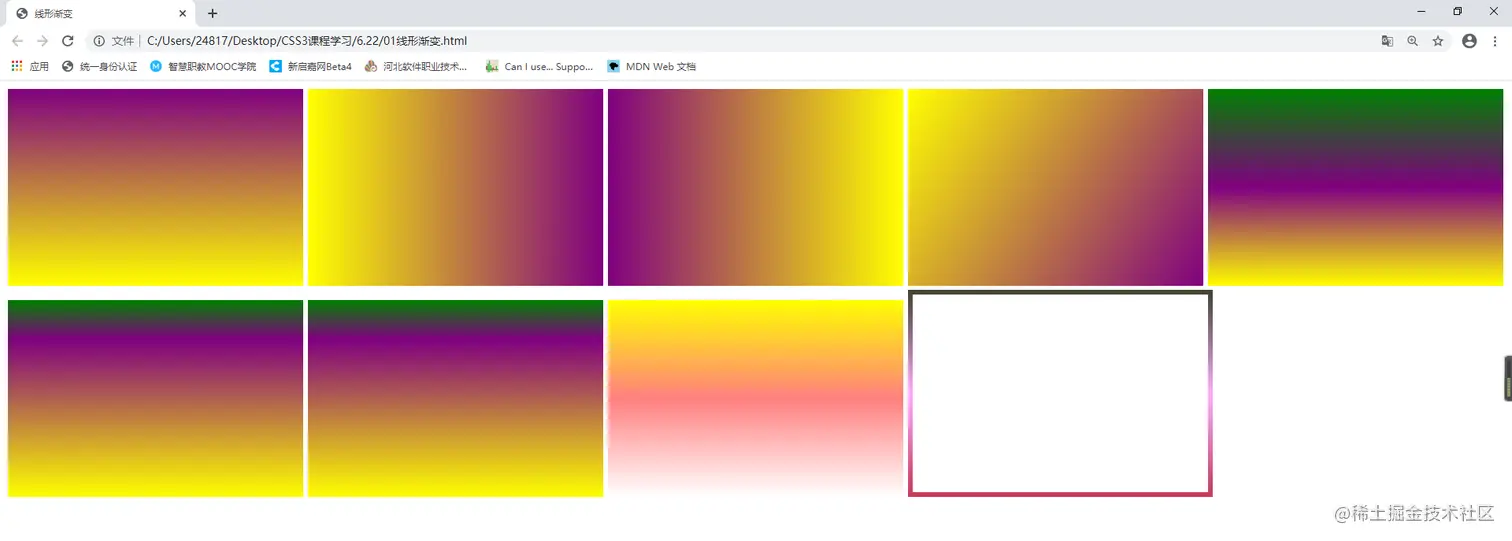Viewport: 1512px width, 541px height.
Task: Restore down the browser window
Action: (1457, 11)
